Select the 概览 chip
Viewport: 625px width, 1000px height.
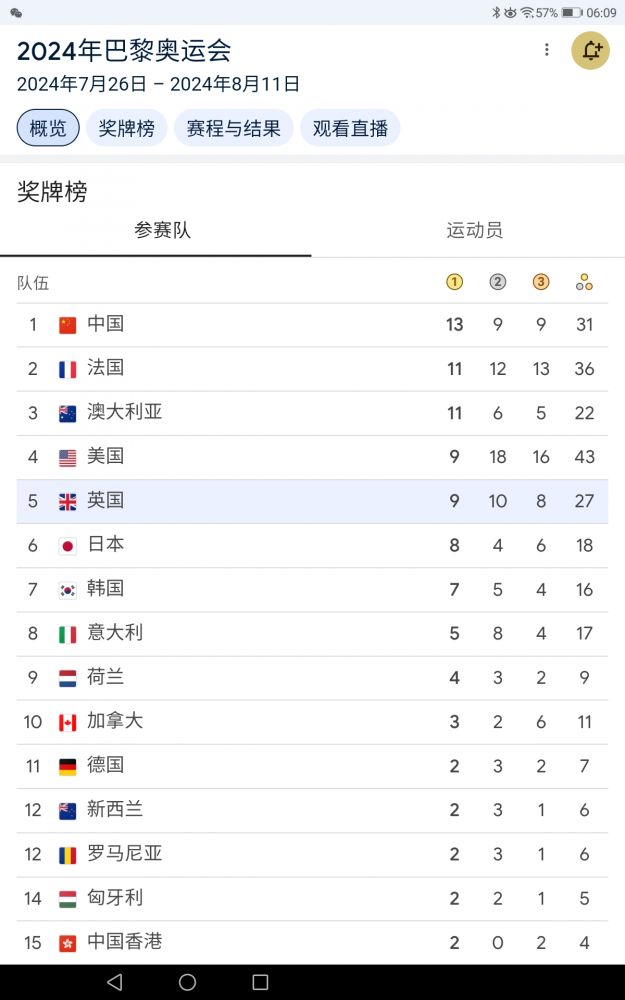point(48,128)
